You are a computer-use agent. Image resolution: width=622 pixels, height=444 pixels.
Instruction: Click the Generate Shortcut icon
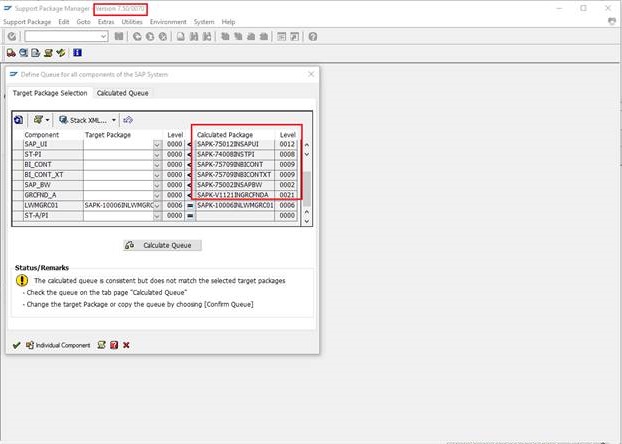click(x=294, y=37)
